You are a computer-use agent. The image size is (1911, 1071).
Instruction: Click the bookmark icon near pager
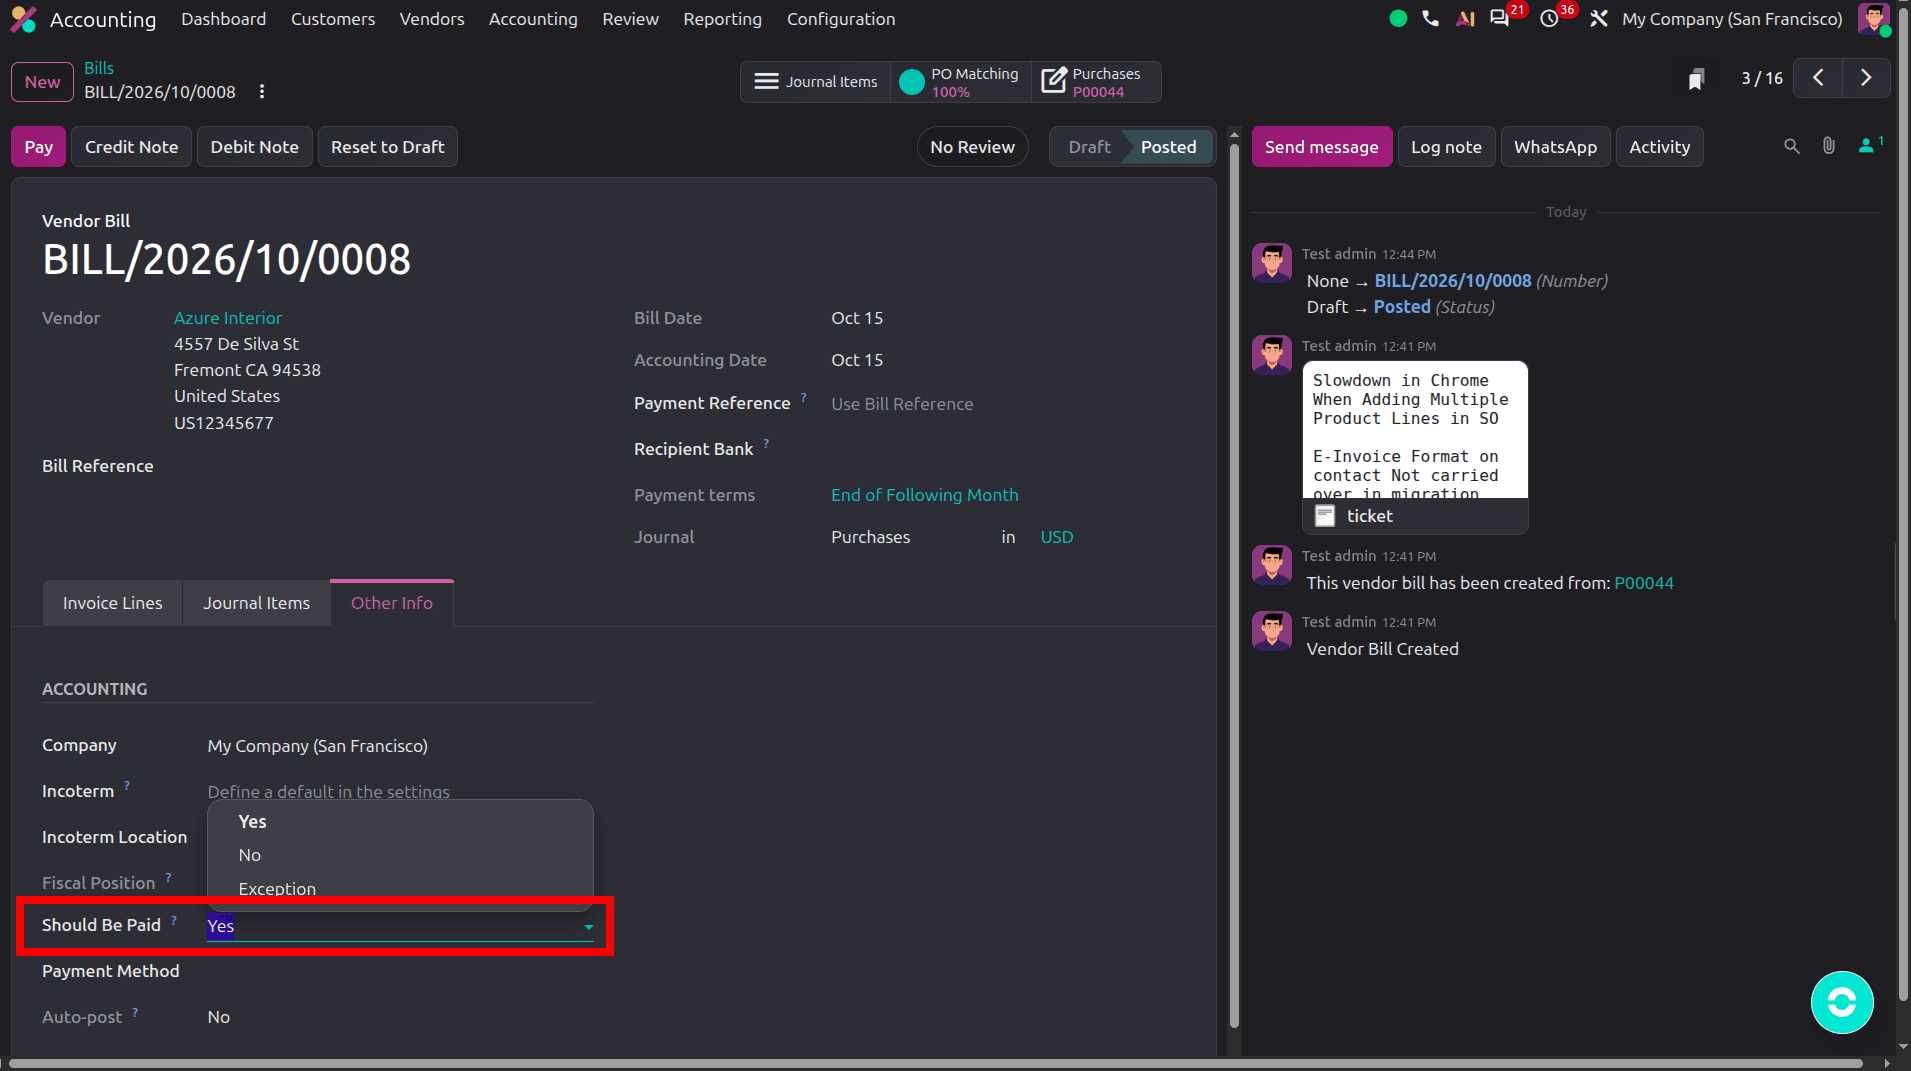point(1696,79)
